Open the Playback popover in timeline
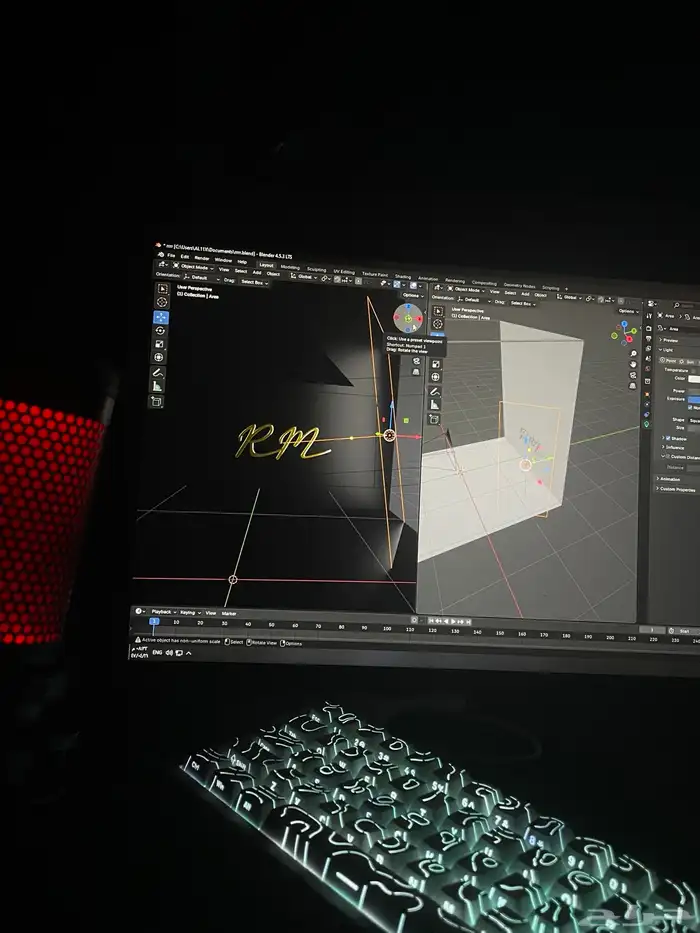The width and height of the screenshot is (700, 933). pos(162,612)
